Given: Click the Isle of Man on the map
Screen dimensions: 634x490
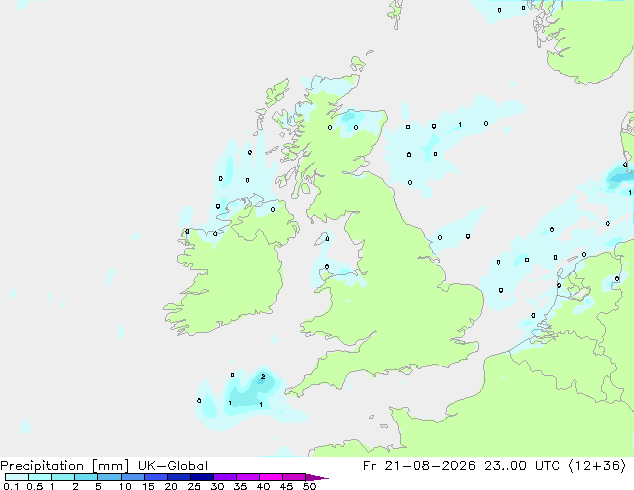Looking at the screenshot, I should click(323, 239).
